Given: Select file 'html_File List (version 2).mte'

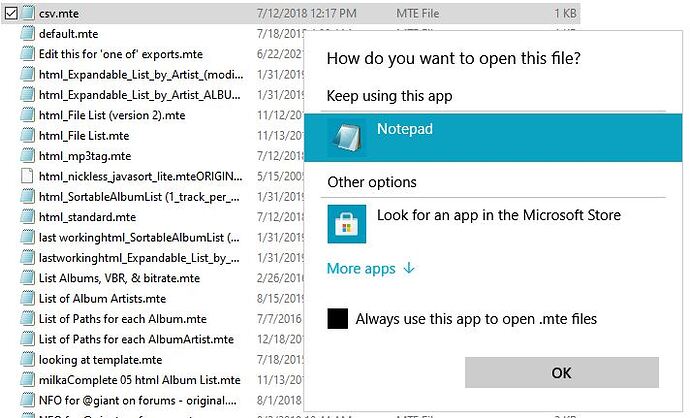Looking at the screenshot, I should pyautogui.click(x=112, y=115).
